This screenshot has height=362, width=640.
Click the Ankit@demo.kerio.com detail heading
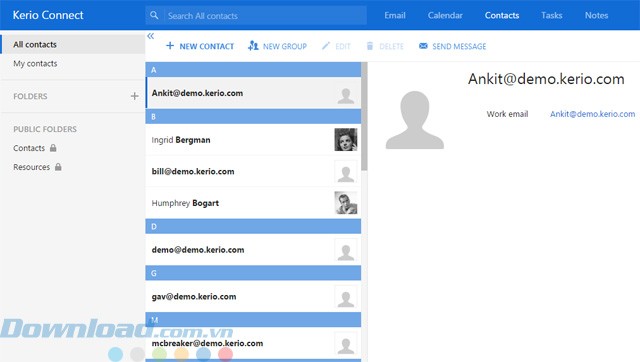click(x=546, y=79)
